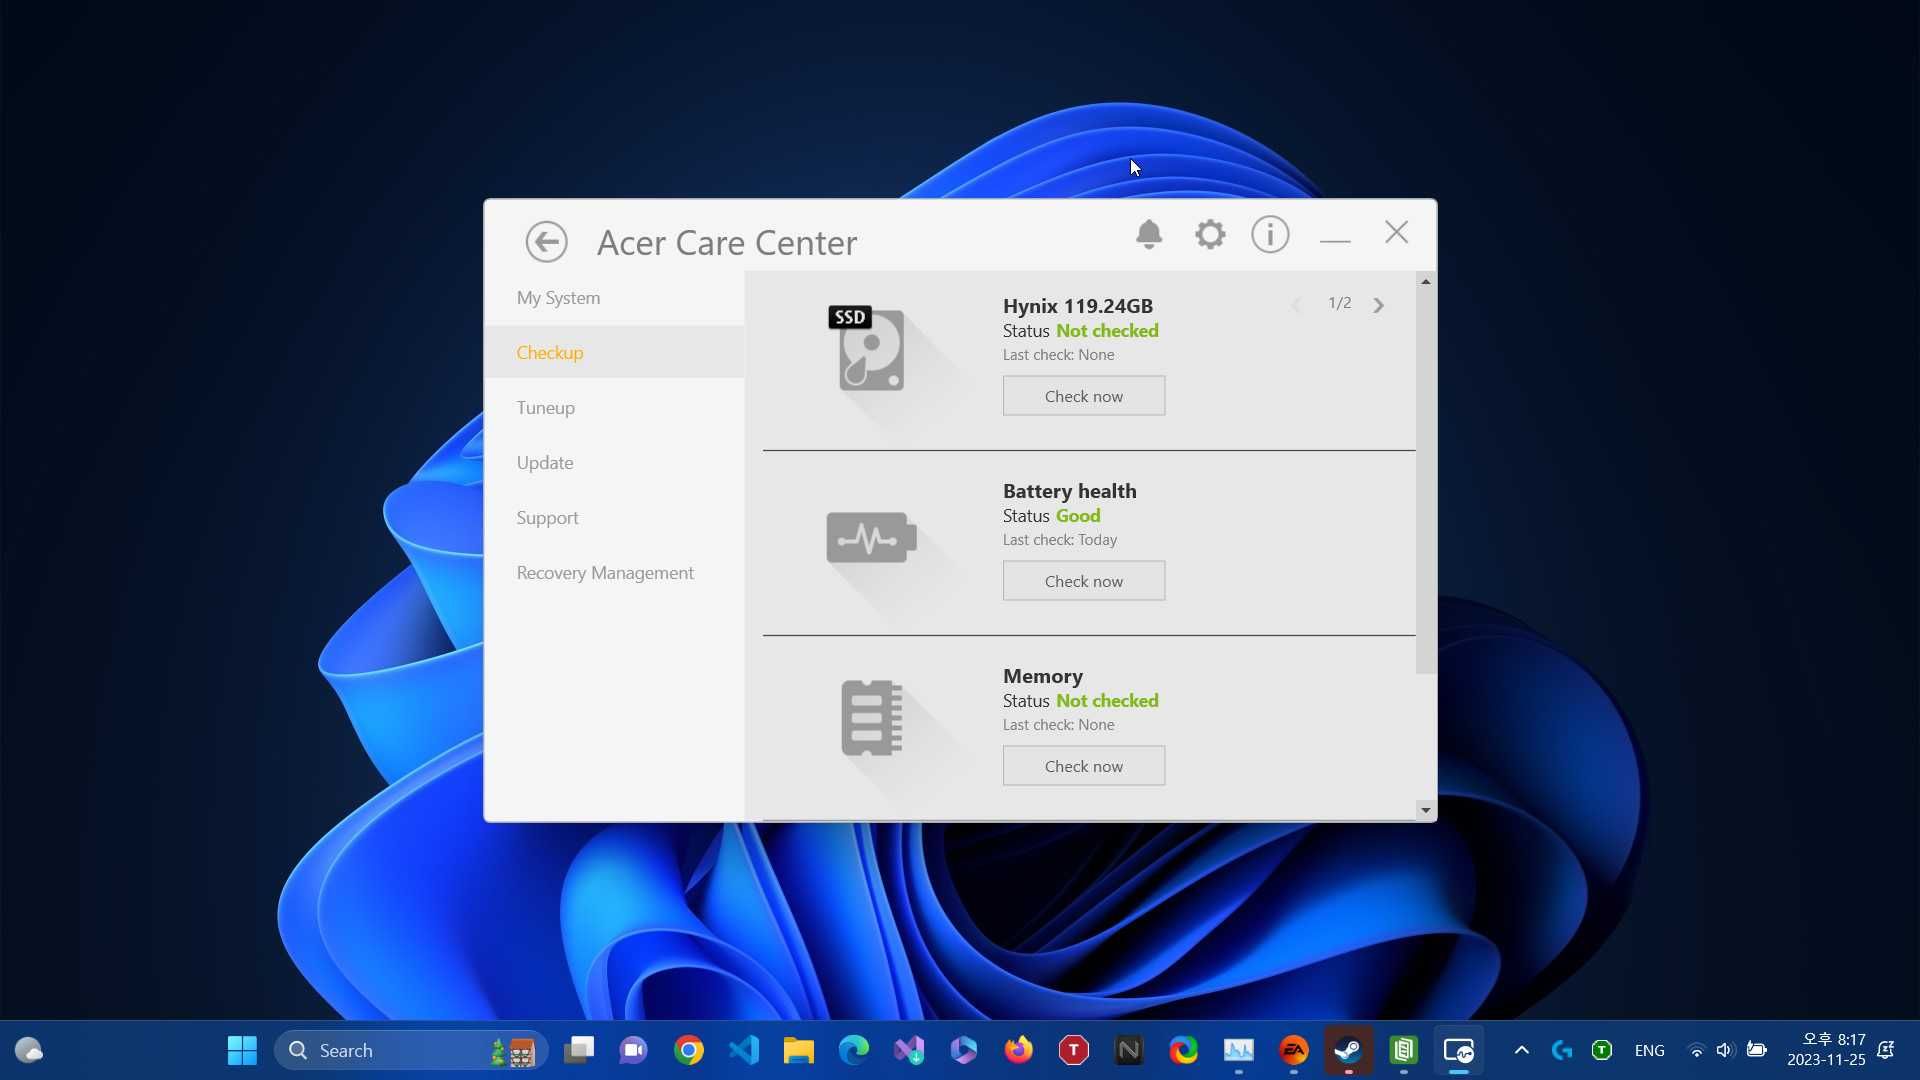Select the memory chip icon
This screenshot has width=1920, height=1080.
click(871, 717)
